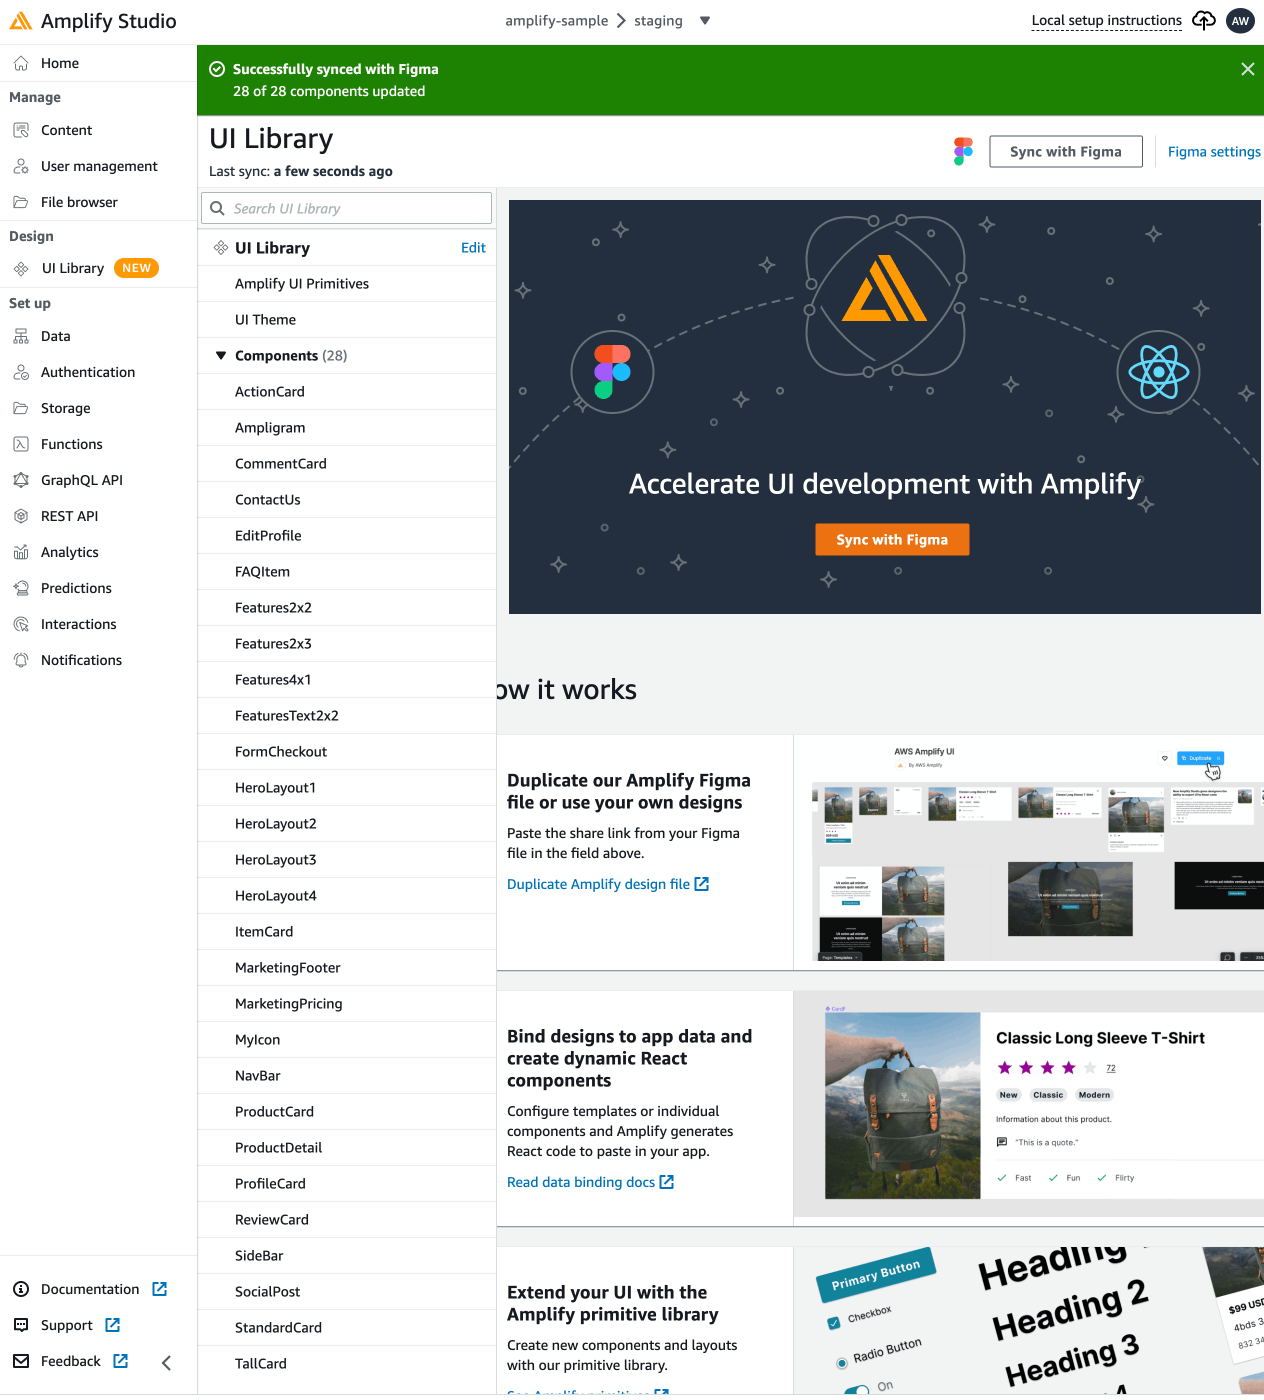Click the File browser folder icon

(x=21, y=202)
